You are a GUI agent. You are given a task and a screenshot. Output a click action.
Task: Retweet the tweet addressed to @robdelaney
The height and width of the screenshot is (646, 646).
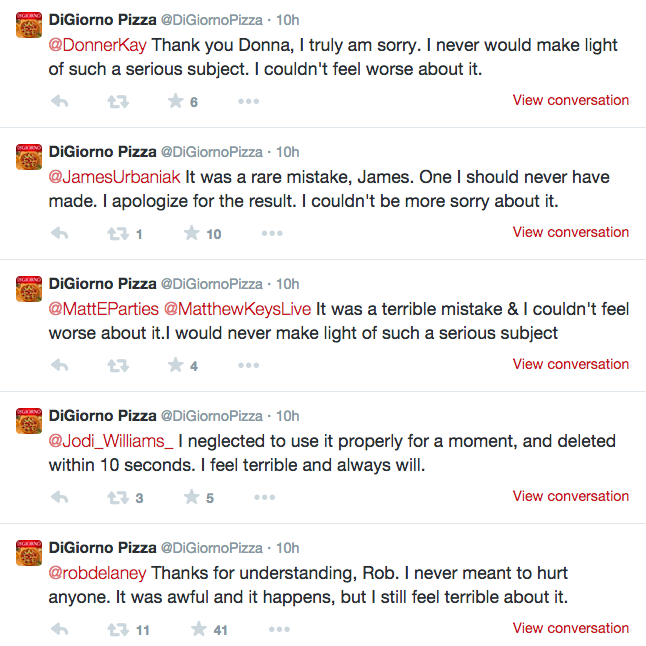118,629
